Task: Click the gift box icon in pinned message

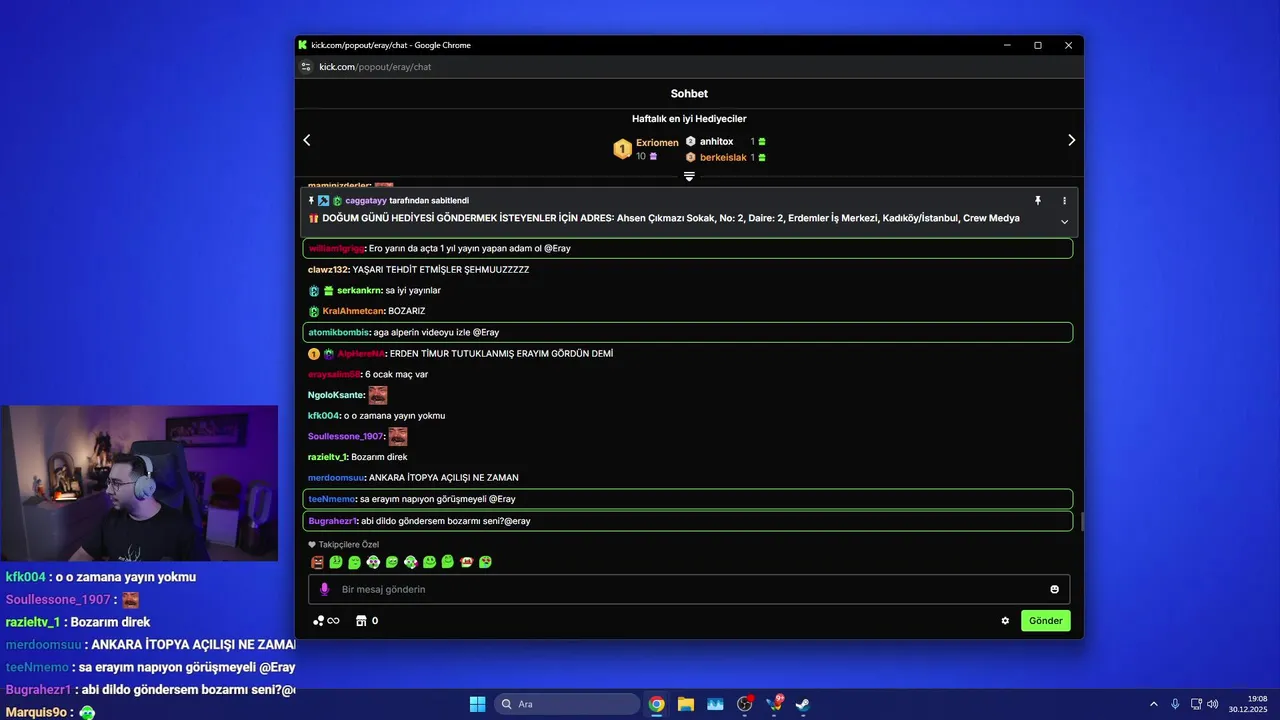Action: [313, 218]
